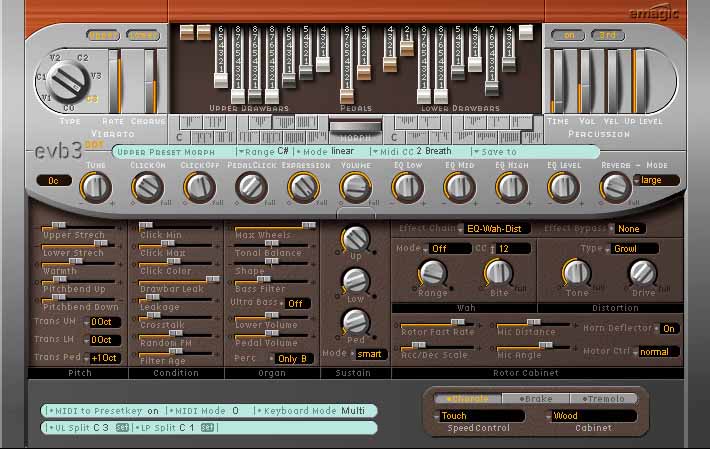Click the Sustain Low knob
This screenshot has height=449, width=710.
[355, 282]
